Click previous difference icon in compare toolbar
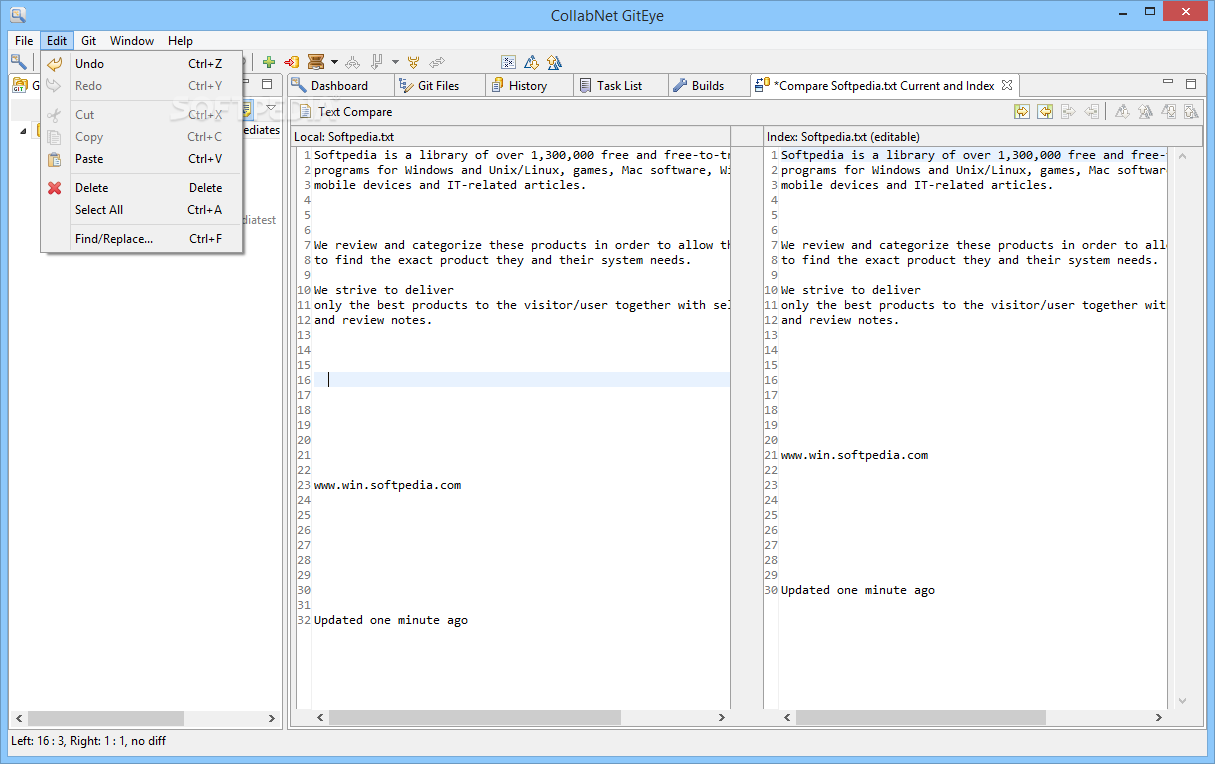The height and width of the screenshot is (764, 1215). [x=1145, y=112]
